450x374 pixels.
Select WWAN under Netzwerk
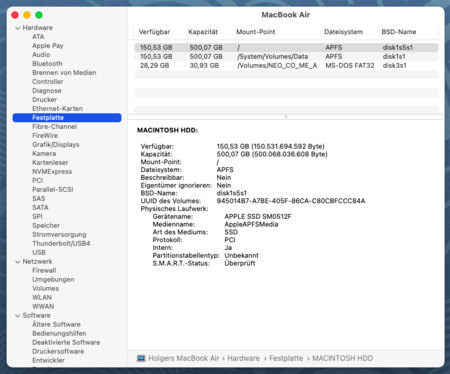(43, 307)
